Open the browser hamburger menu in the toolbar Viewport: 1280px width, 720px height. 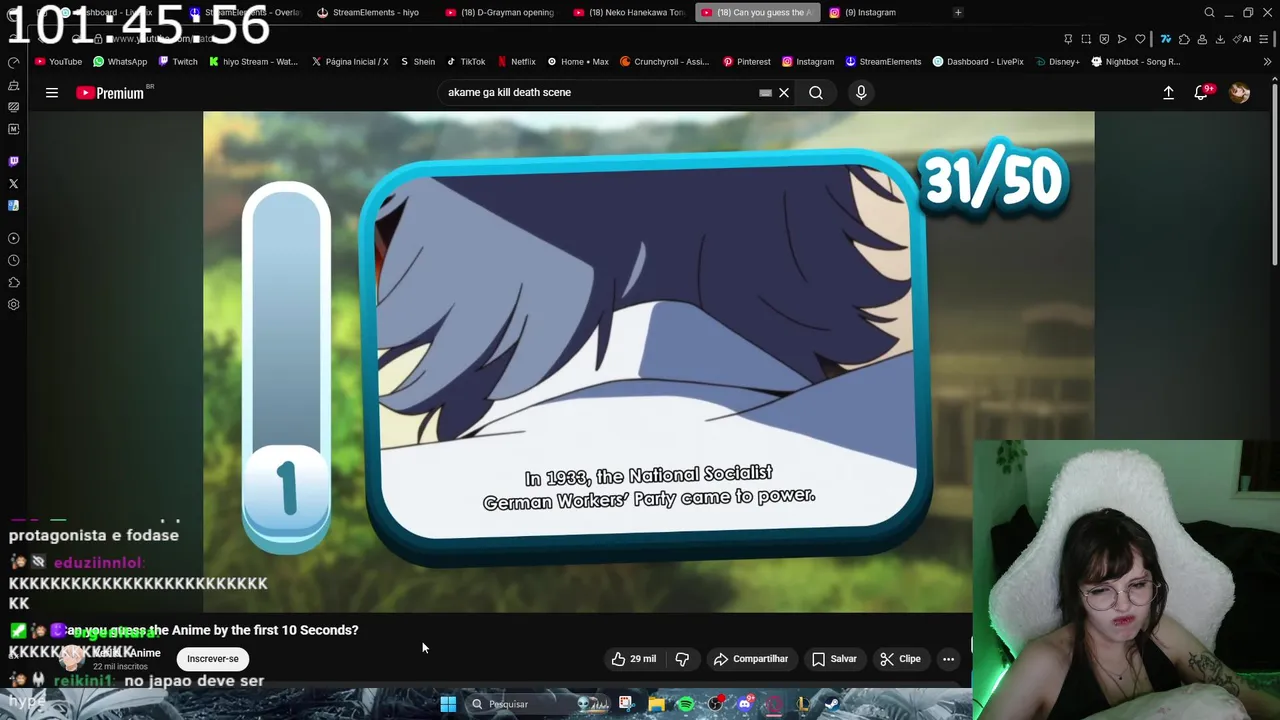point(1264,39)
